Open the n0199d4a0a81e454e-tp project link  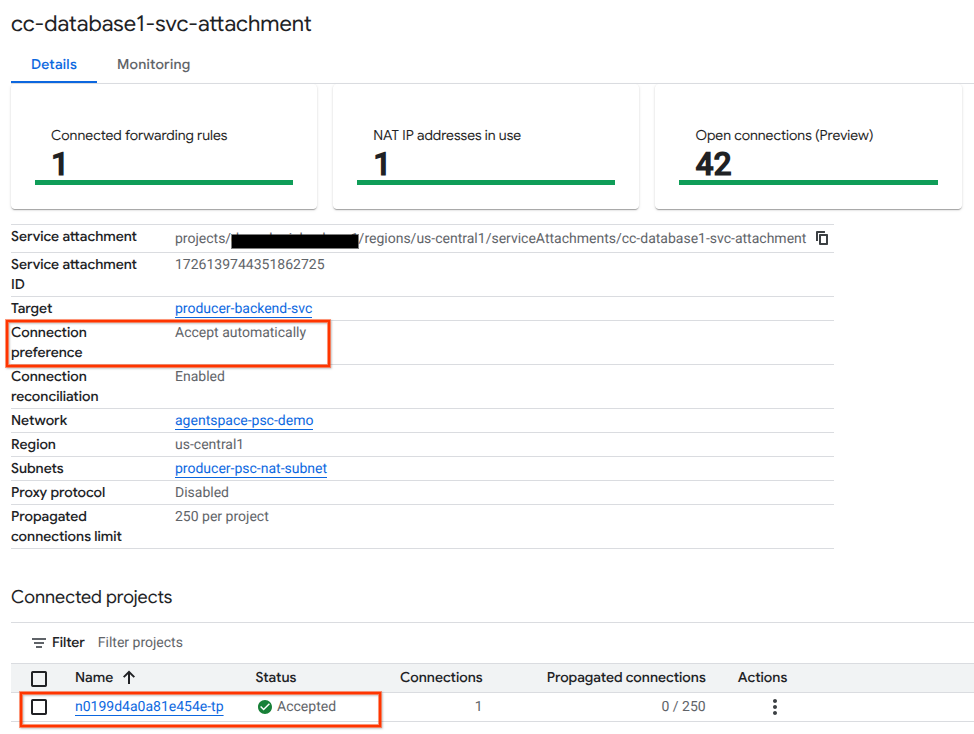pyautogui.click(x=149, y=707)
